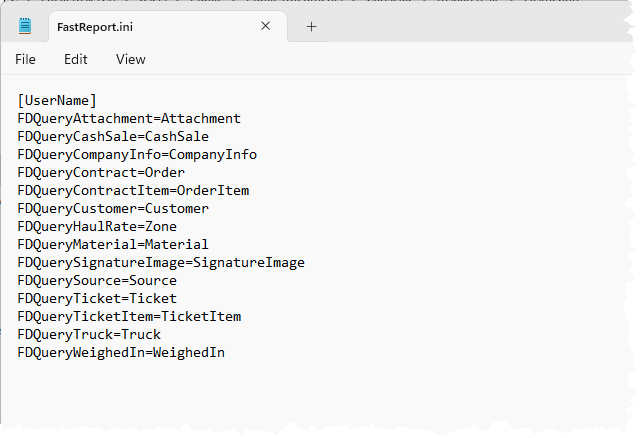Open the View menu
Viewport: 640px width, 438px height.
[x=130, y=59]
